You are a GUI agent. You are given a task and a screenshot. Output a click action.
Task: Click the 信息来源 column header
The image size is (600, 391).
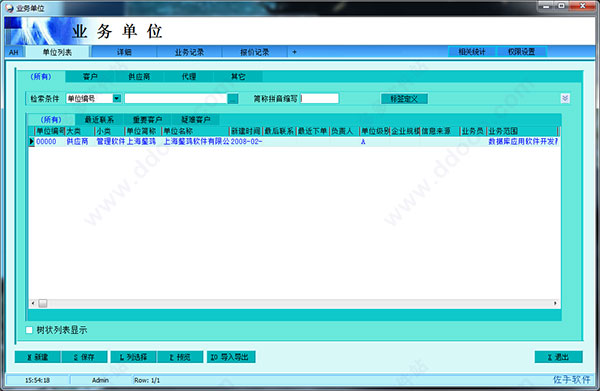tap(440, 131)
